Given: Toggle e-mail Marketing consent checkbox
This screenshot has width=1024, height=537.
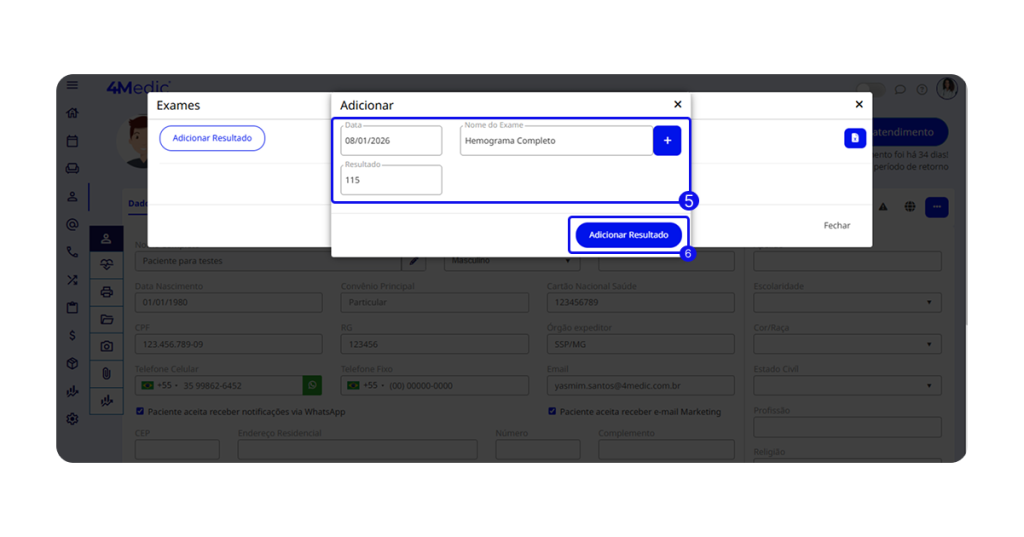Looking at the screenshot, I should coord(552,411).
